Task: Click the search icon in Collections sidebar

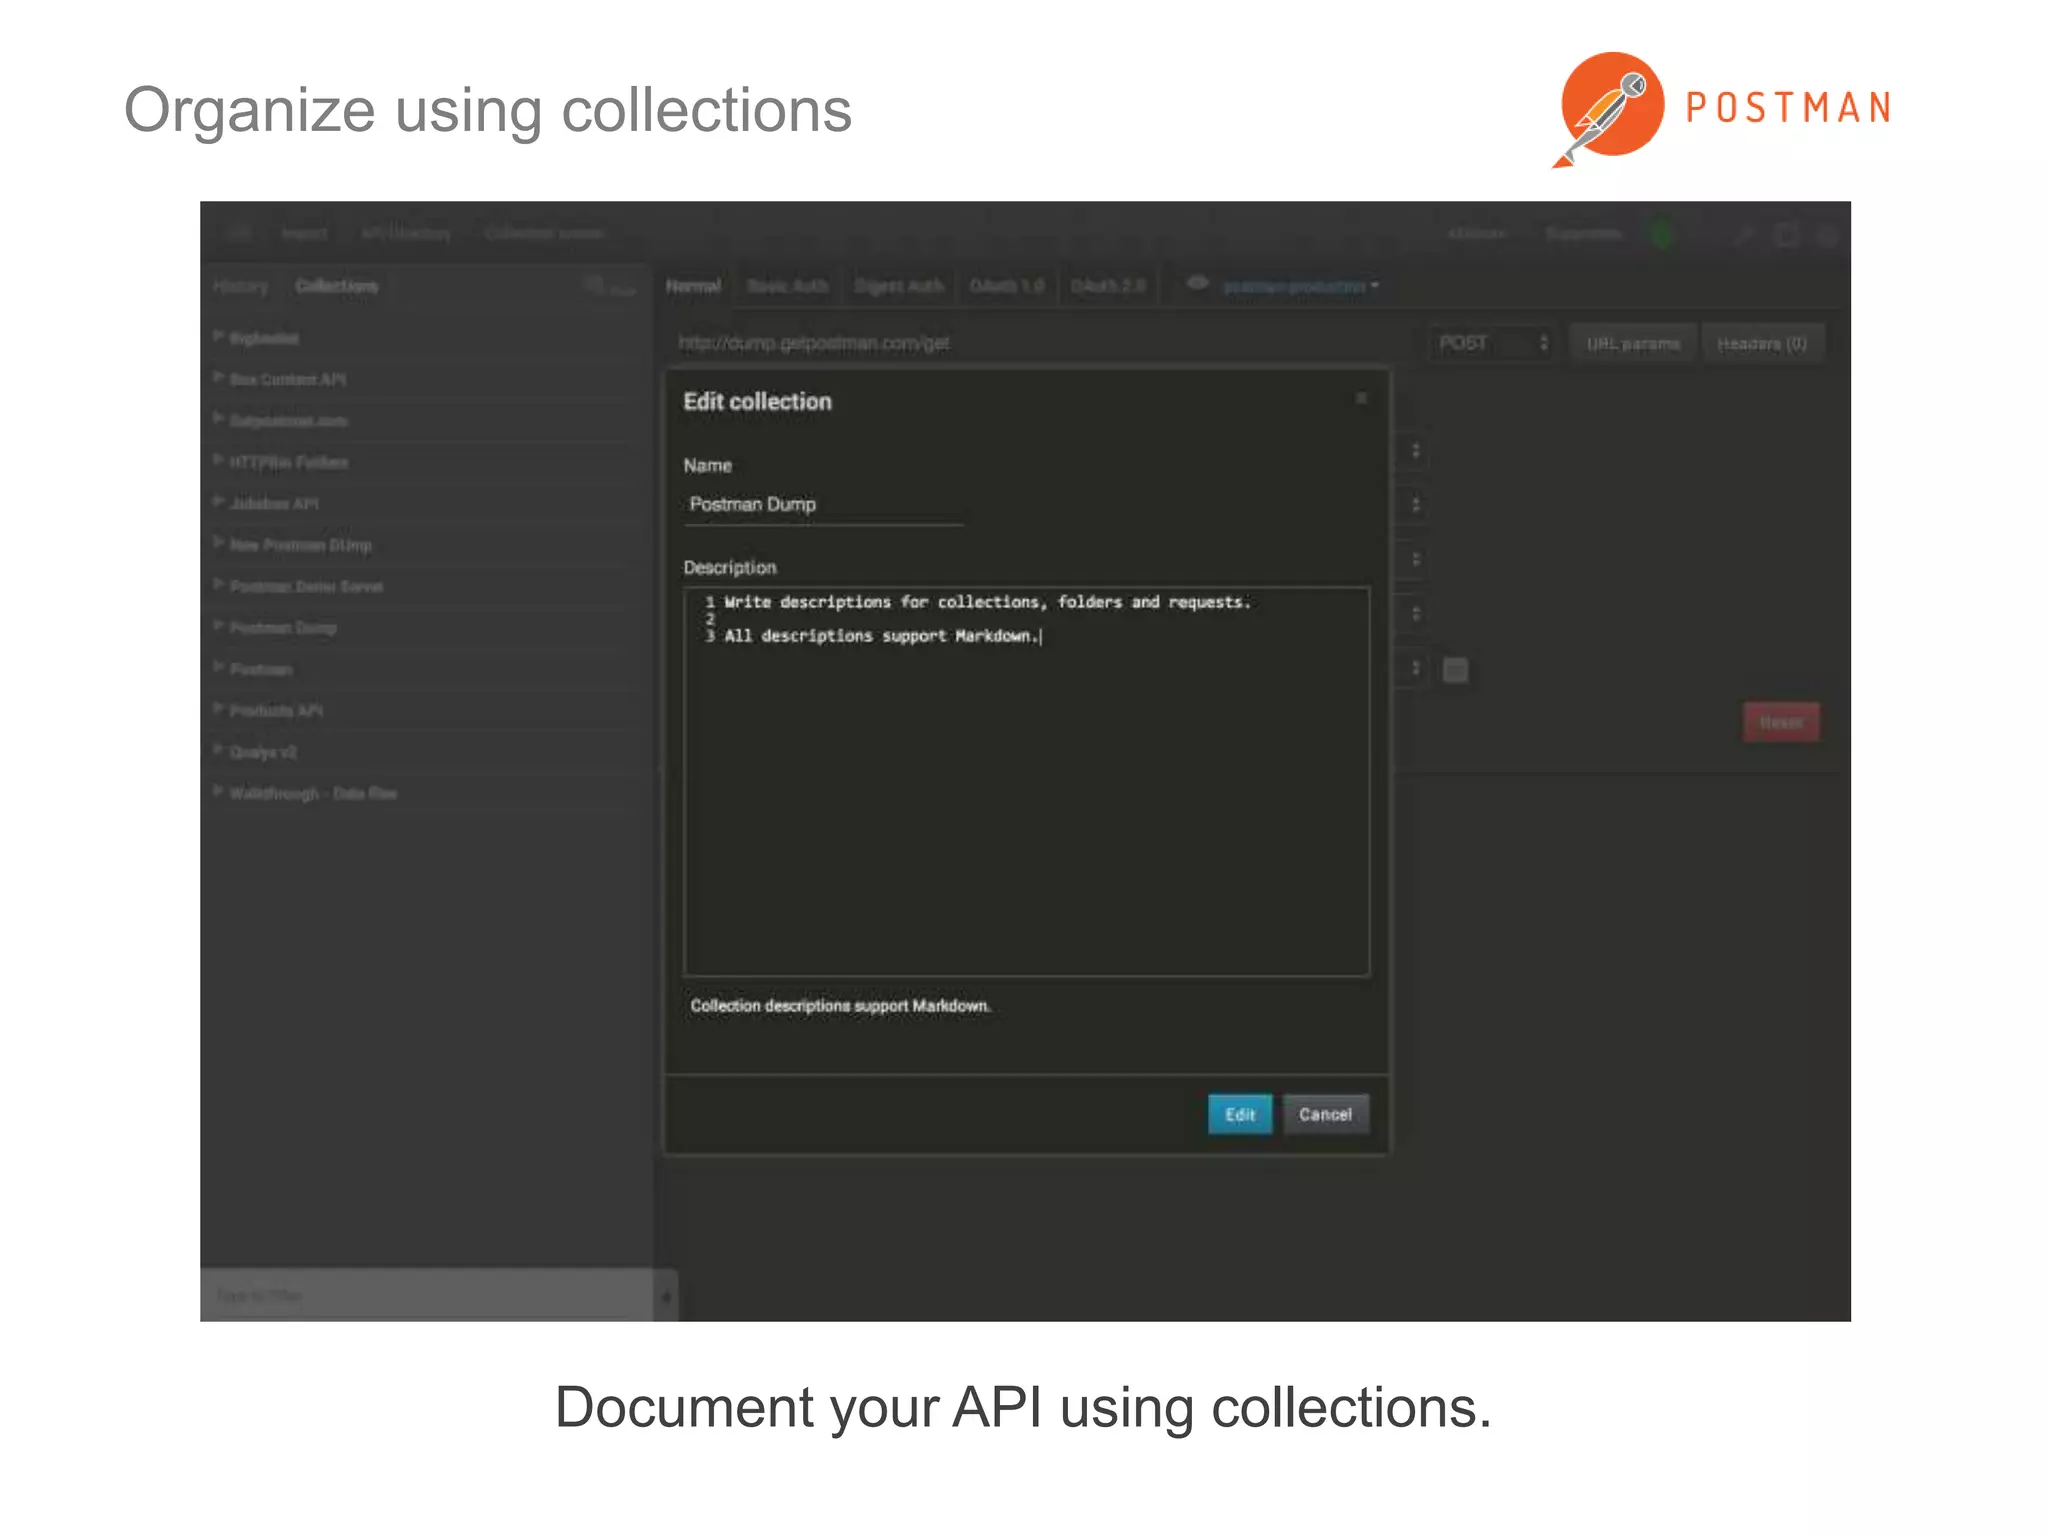Action: coord(594,285)
